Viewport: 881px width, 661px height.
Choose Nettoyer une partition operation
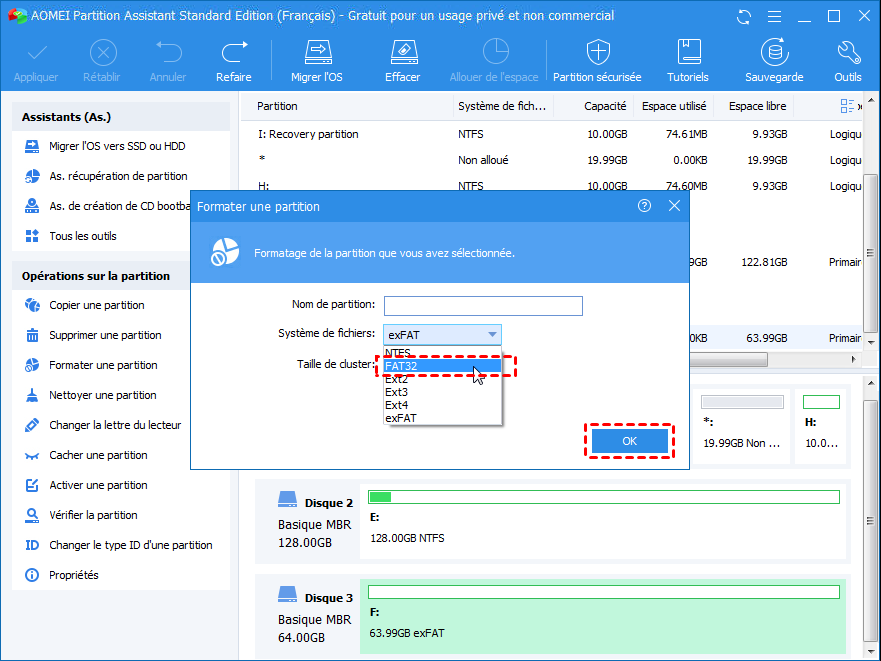[90, 395]
